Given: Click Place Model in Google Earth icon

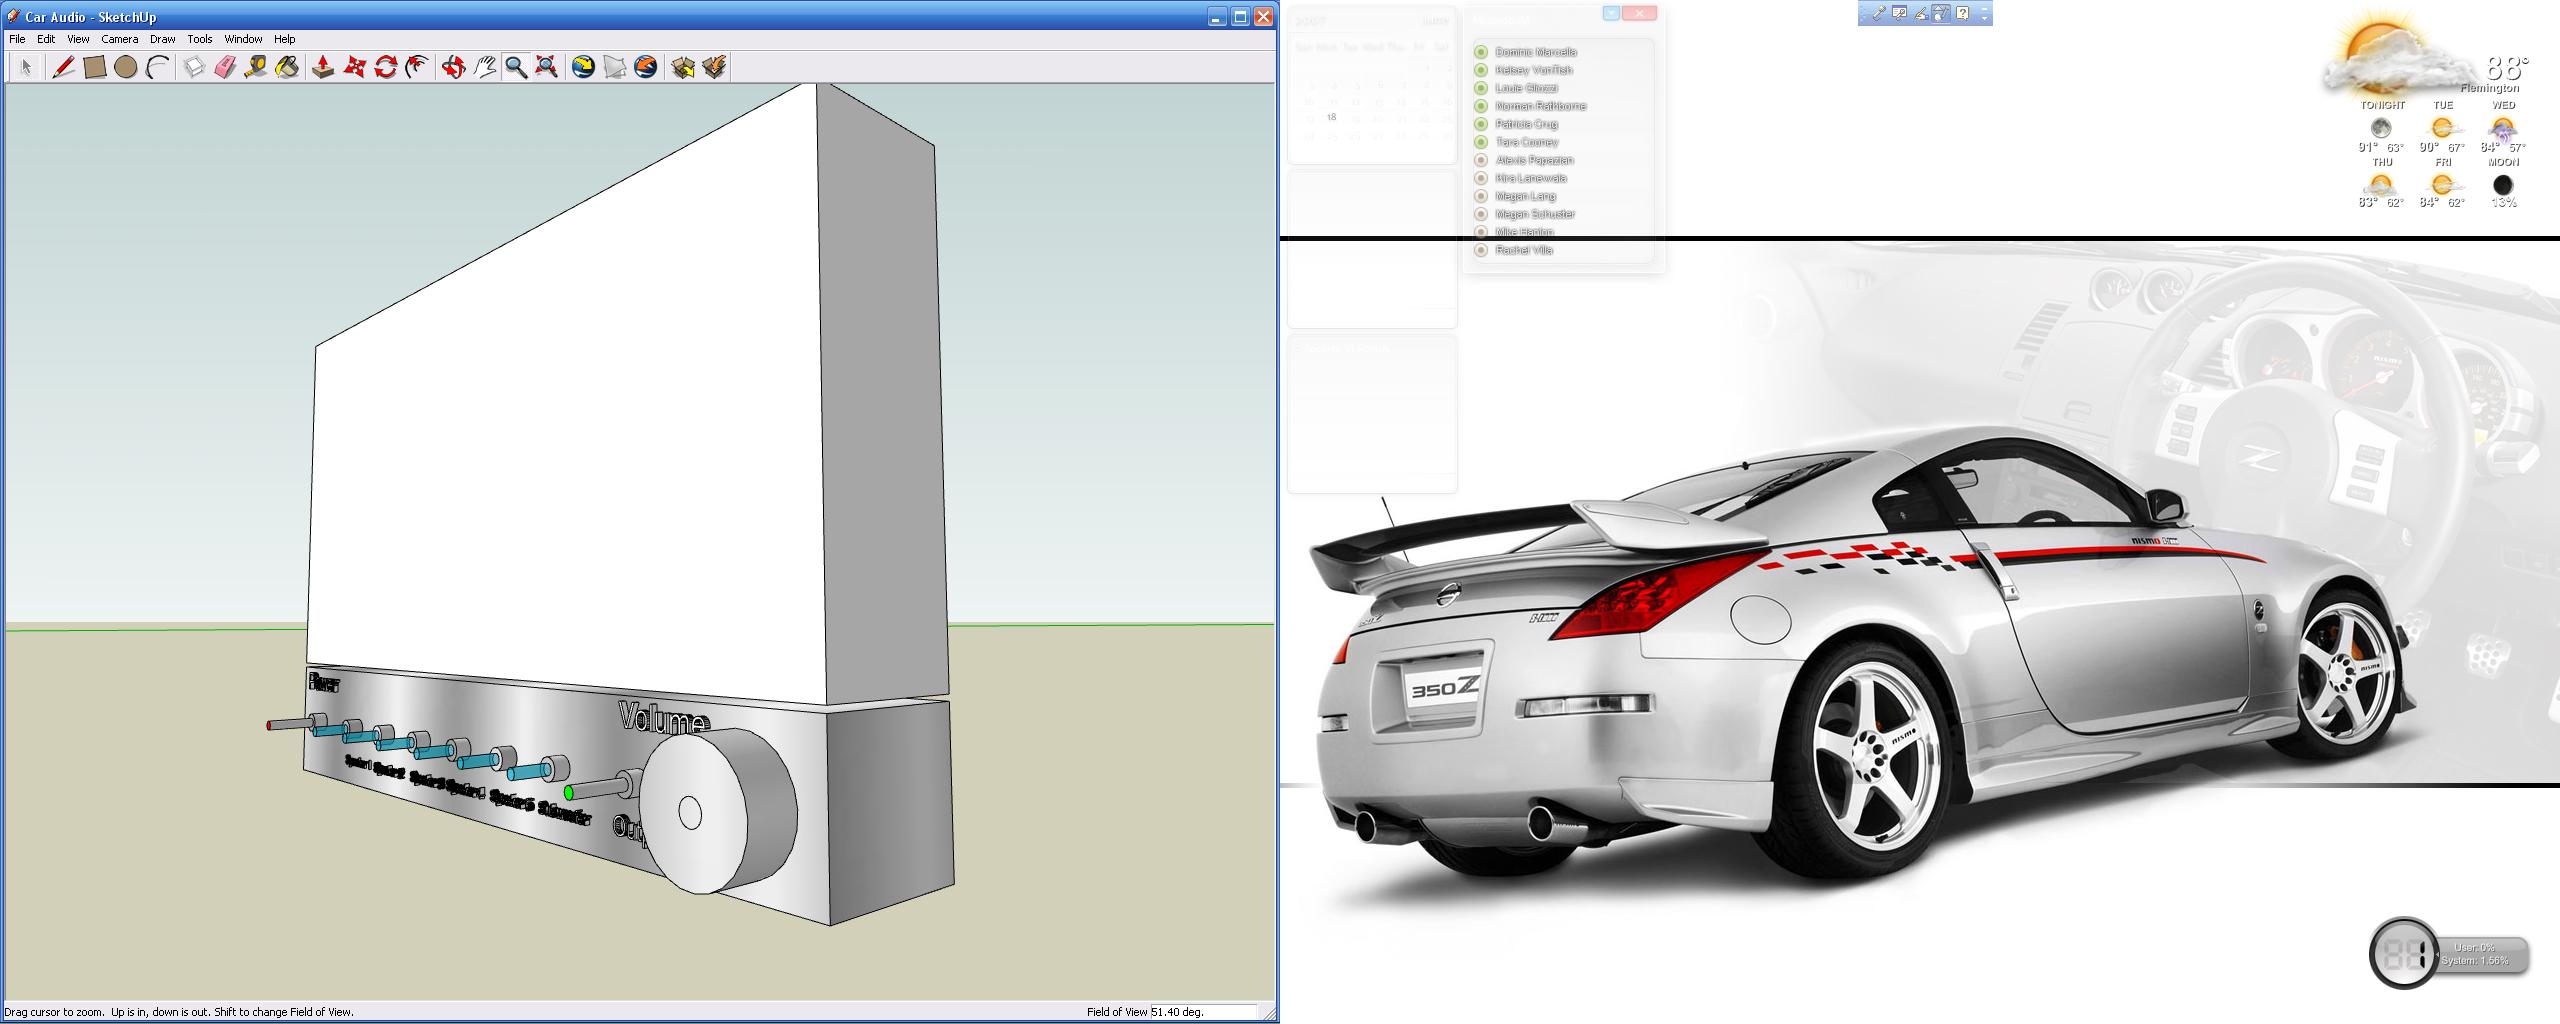Looking at the screenshot, I should click(x=645, y=67).
